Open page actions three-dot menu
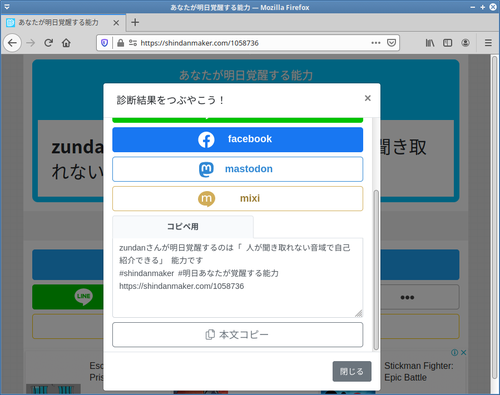The image size is (500, 395). tap(376, 43)
